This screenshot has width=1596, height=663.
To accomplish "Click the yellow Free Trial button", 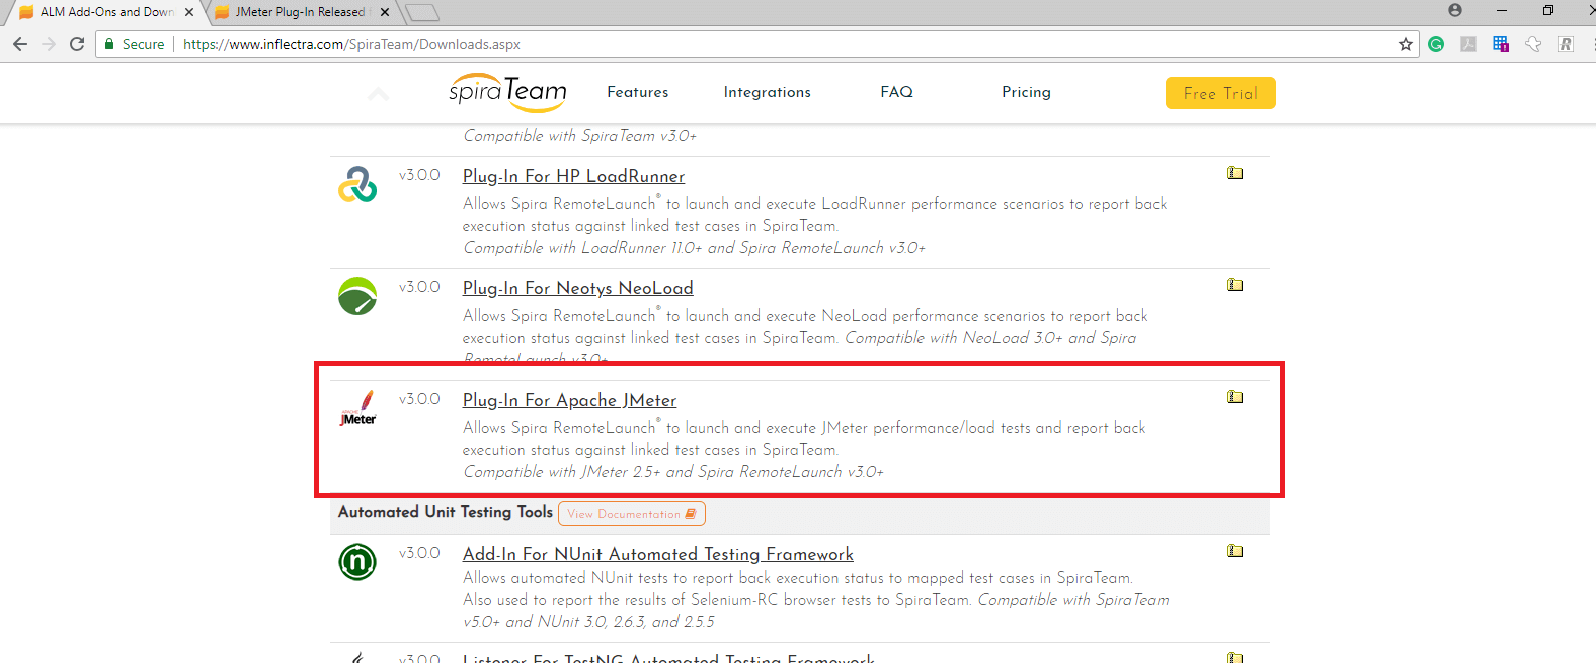I will click(x=1220, y=93).
